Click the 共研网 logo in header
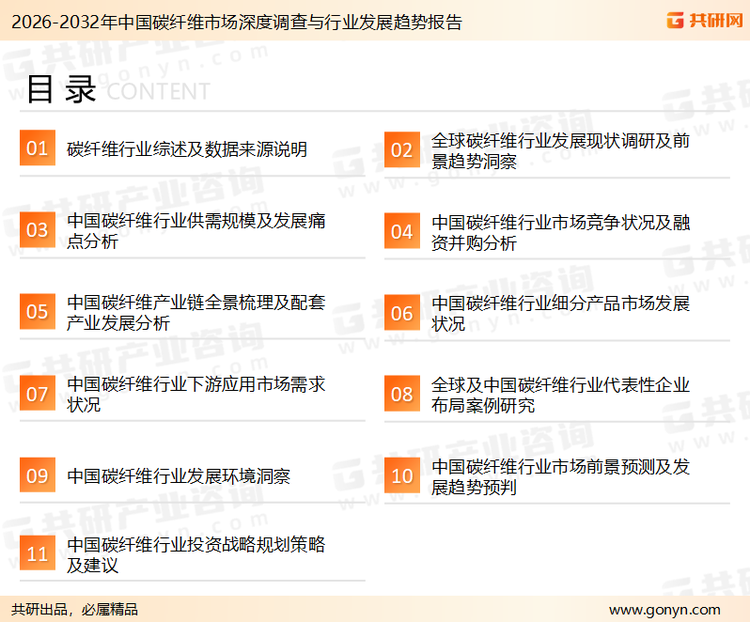This screenshot has height=622, width=750. (x=705, y=20)
